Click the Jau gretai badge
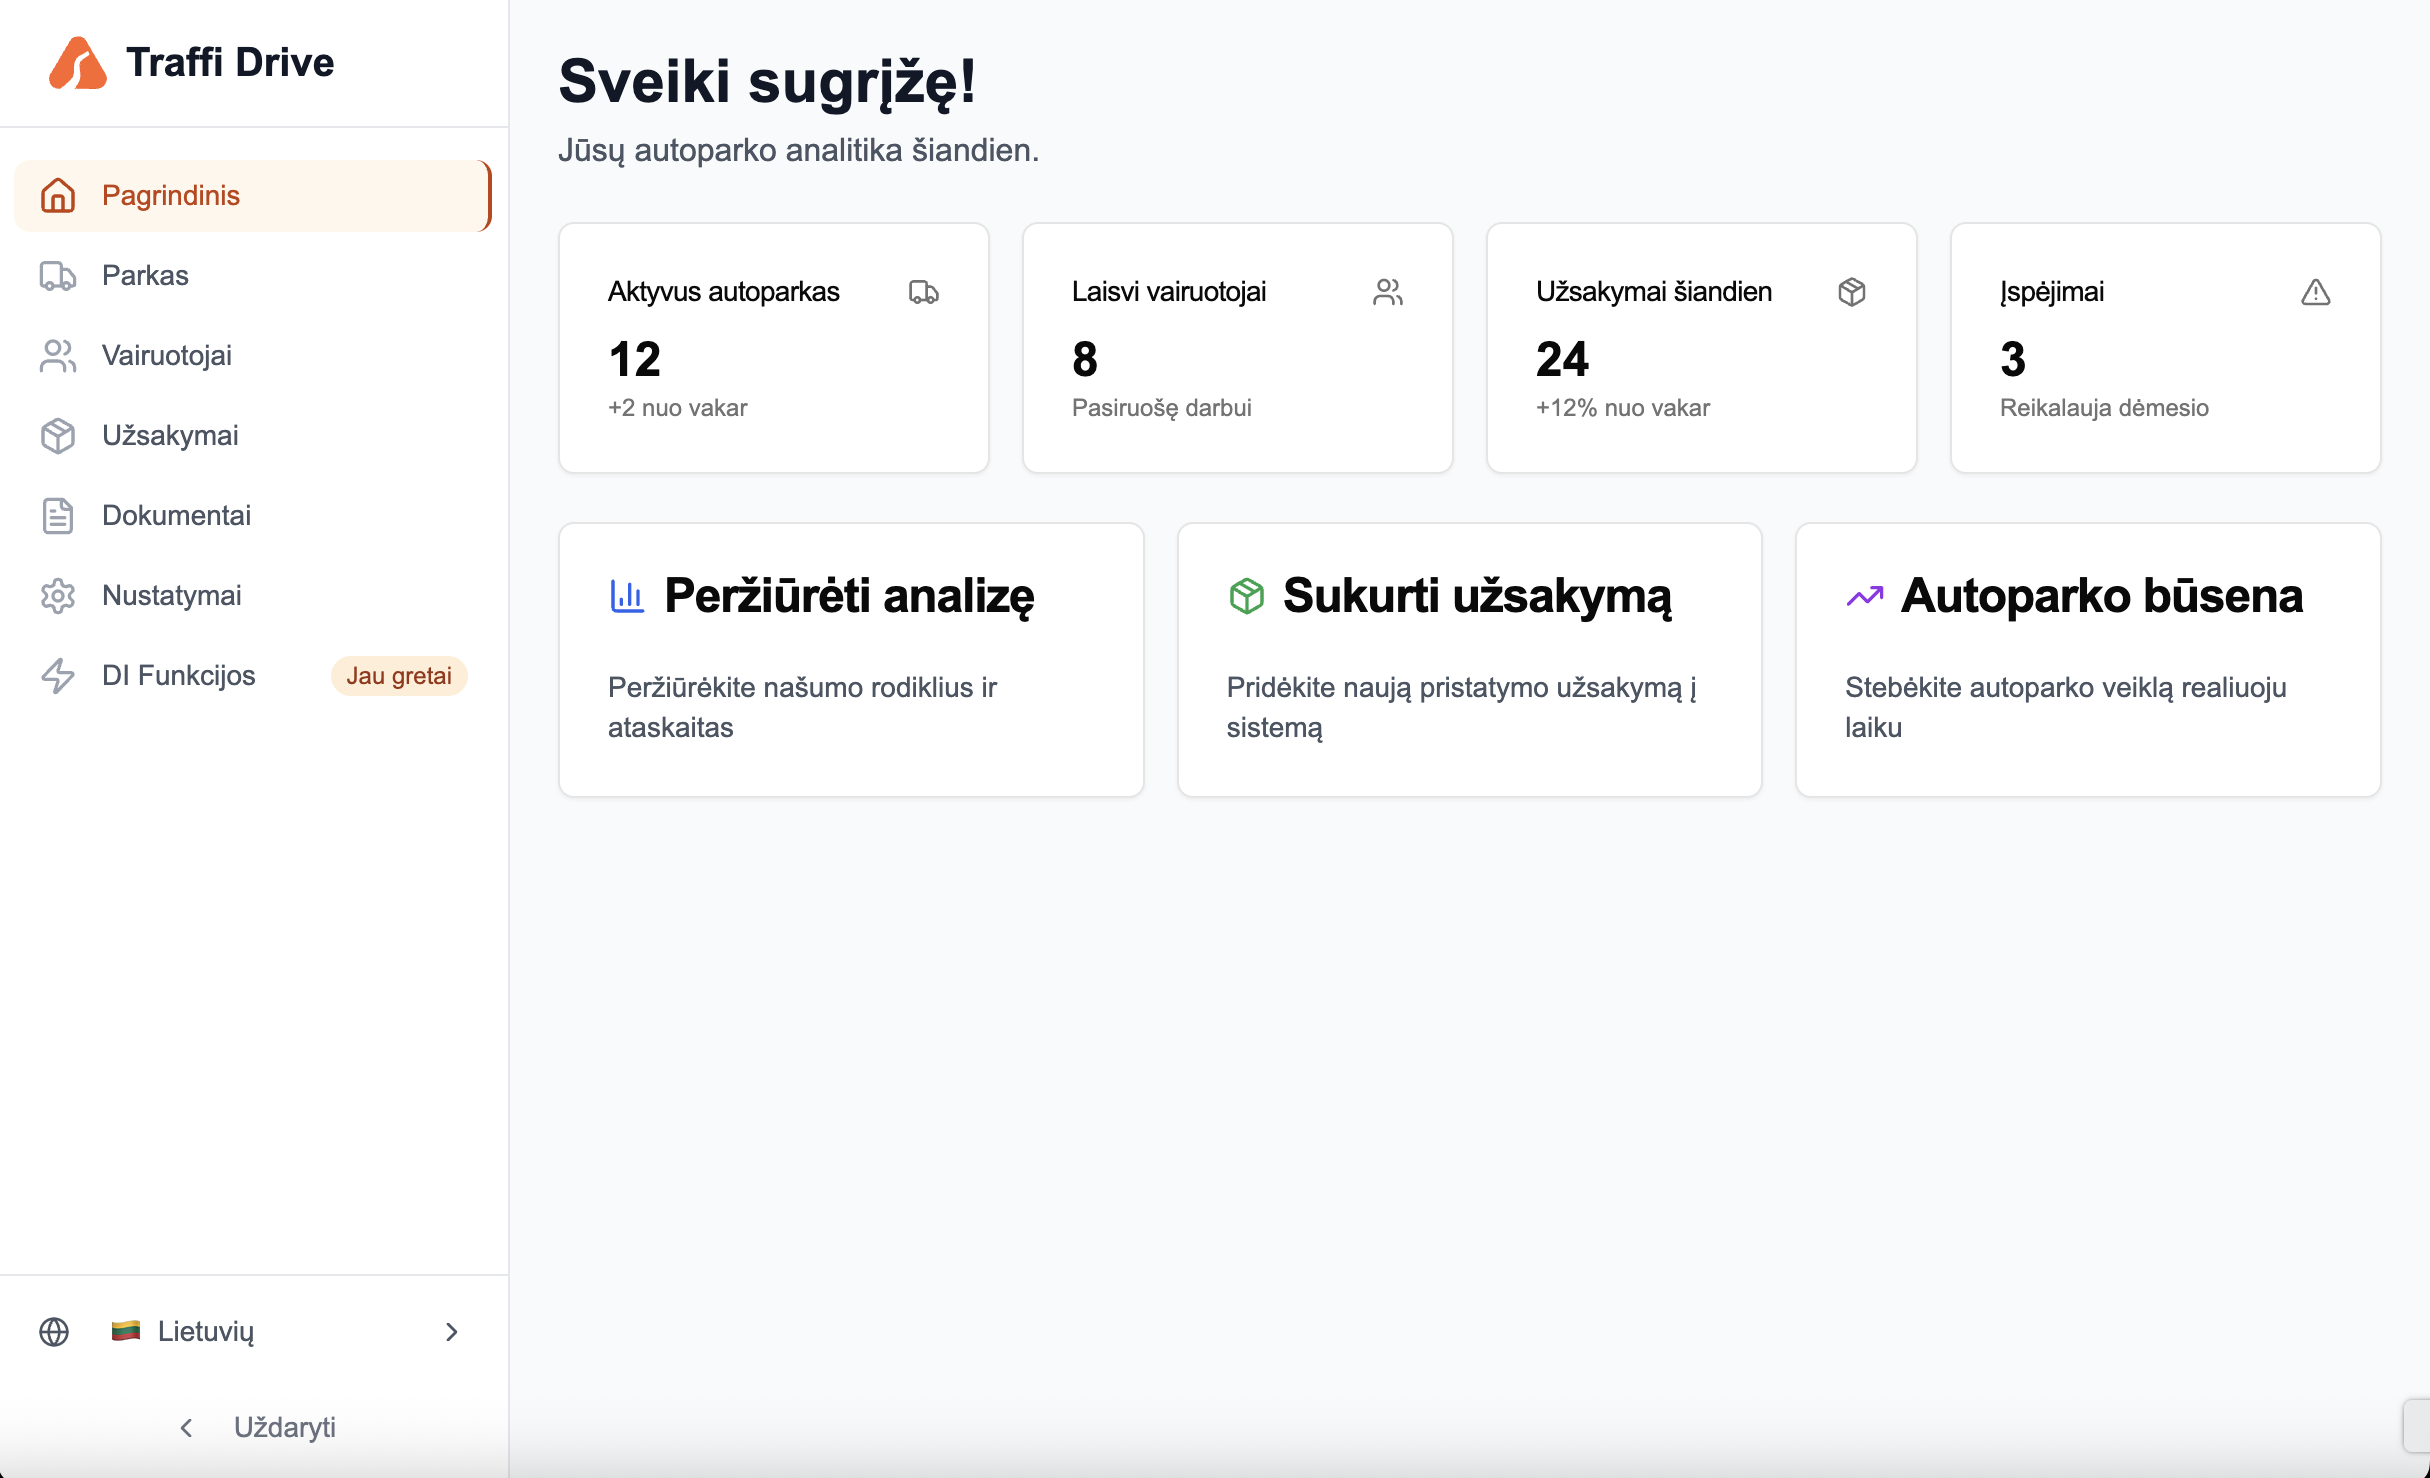Viewport: 2430px width, 1478px height. click(399, 676)
